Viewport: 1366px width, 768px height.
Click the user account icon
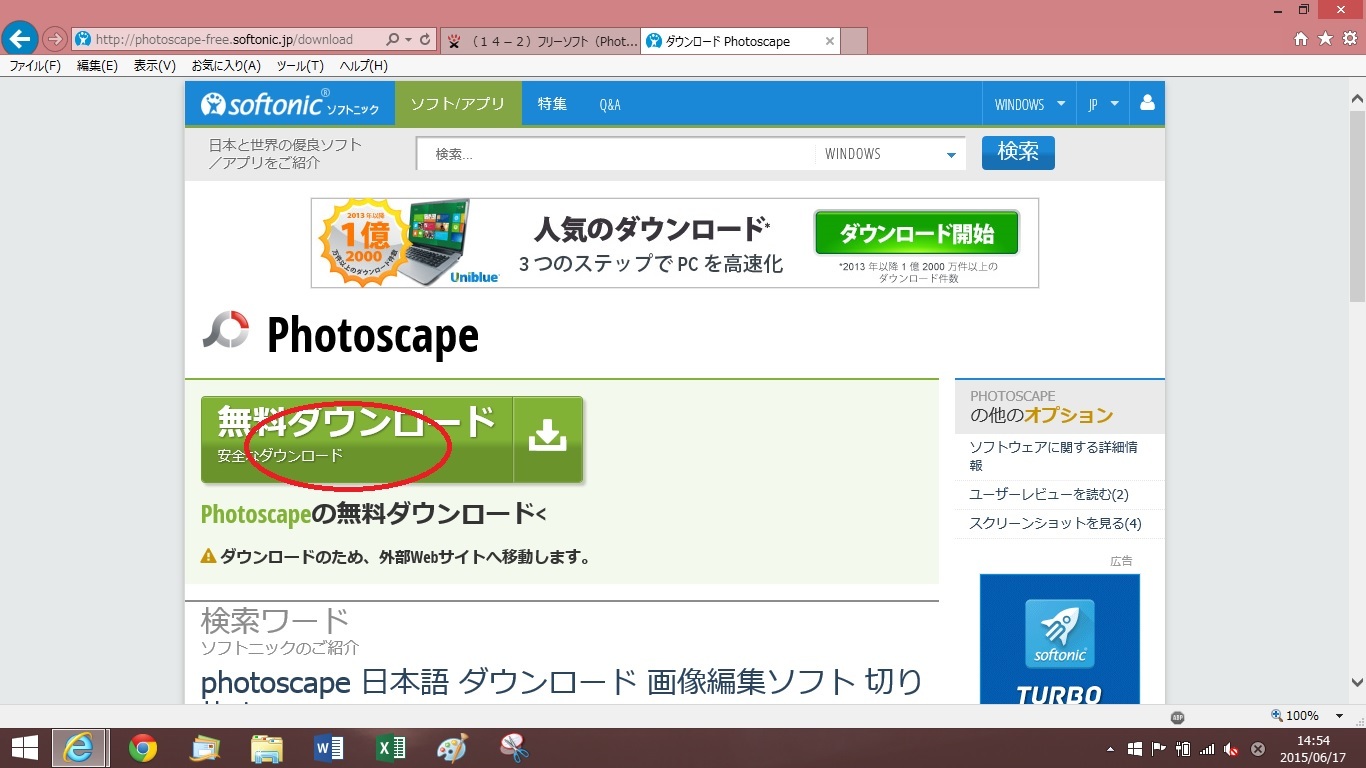[1147, 104]
